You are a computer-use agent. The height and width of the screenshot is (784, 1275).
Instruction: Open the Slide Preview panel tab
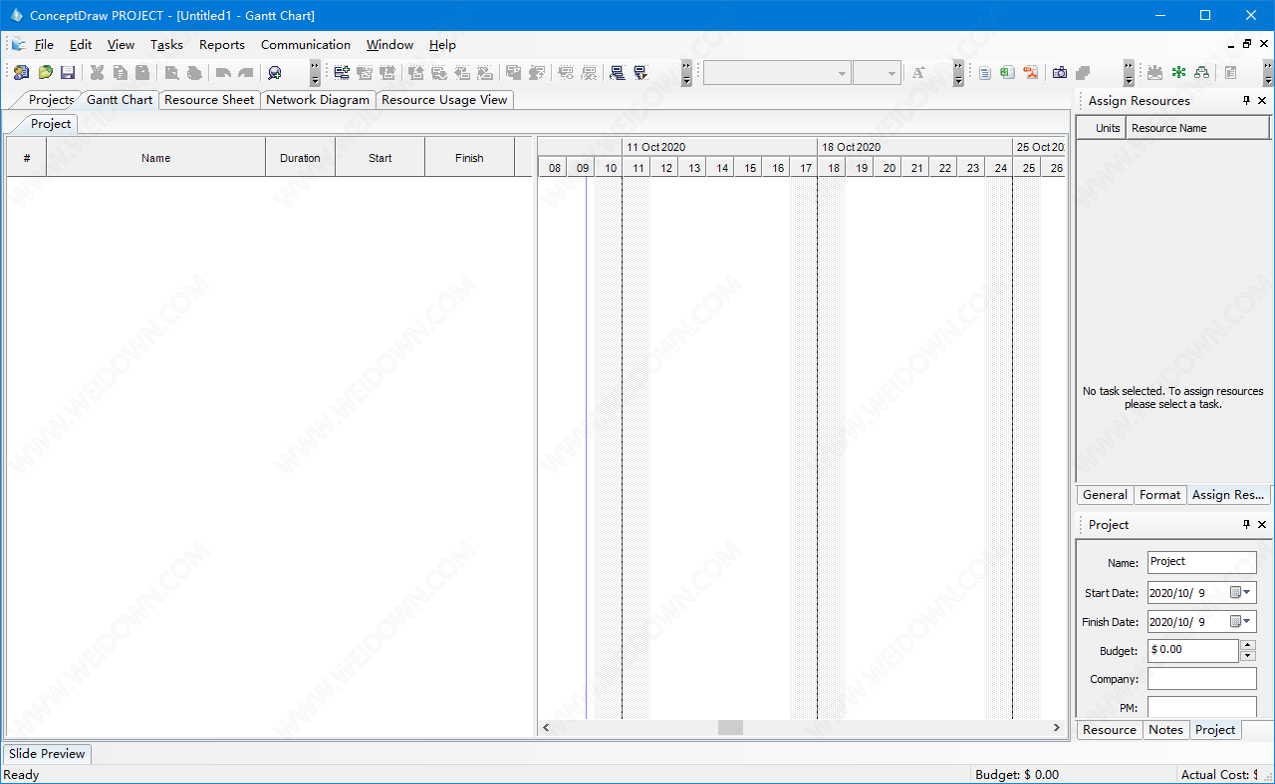[x=47, y=754]
